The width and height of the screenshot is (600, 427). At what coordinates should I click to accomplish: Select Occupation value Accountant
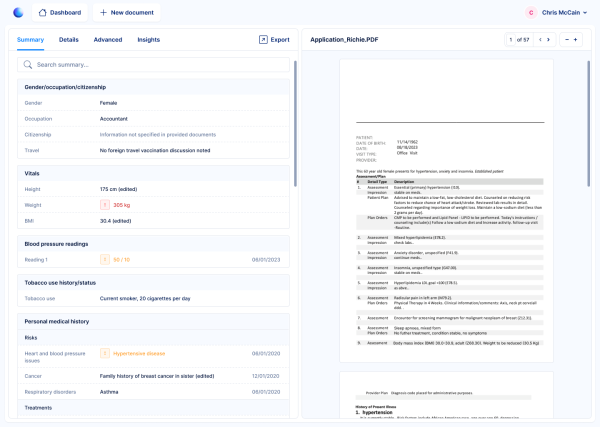coord(114,119)
